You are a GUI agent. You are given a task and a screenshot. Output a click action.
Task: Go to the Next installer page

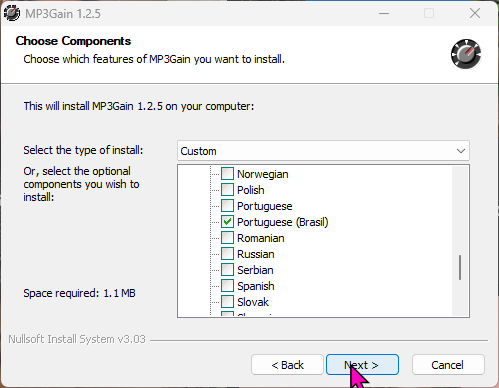click(362, 365)
